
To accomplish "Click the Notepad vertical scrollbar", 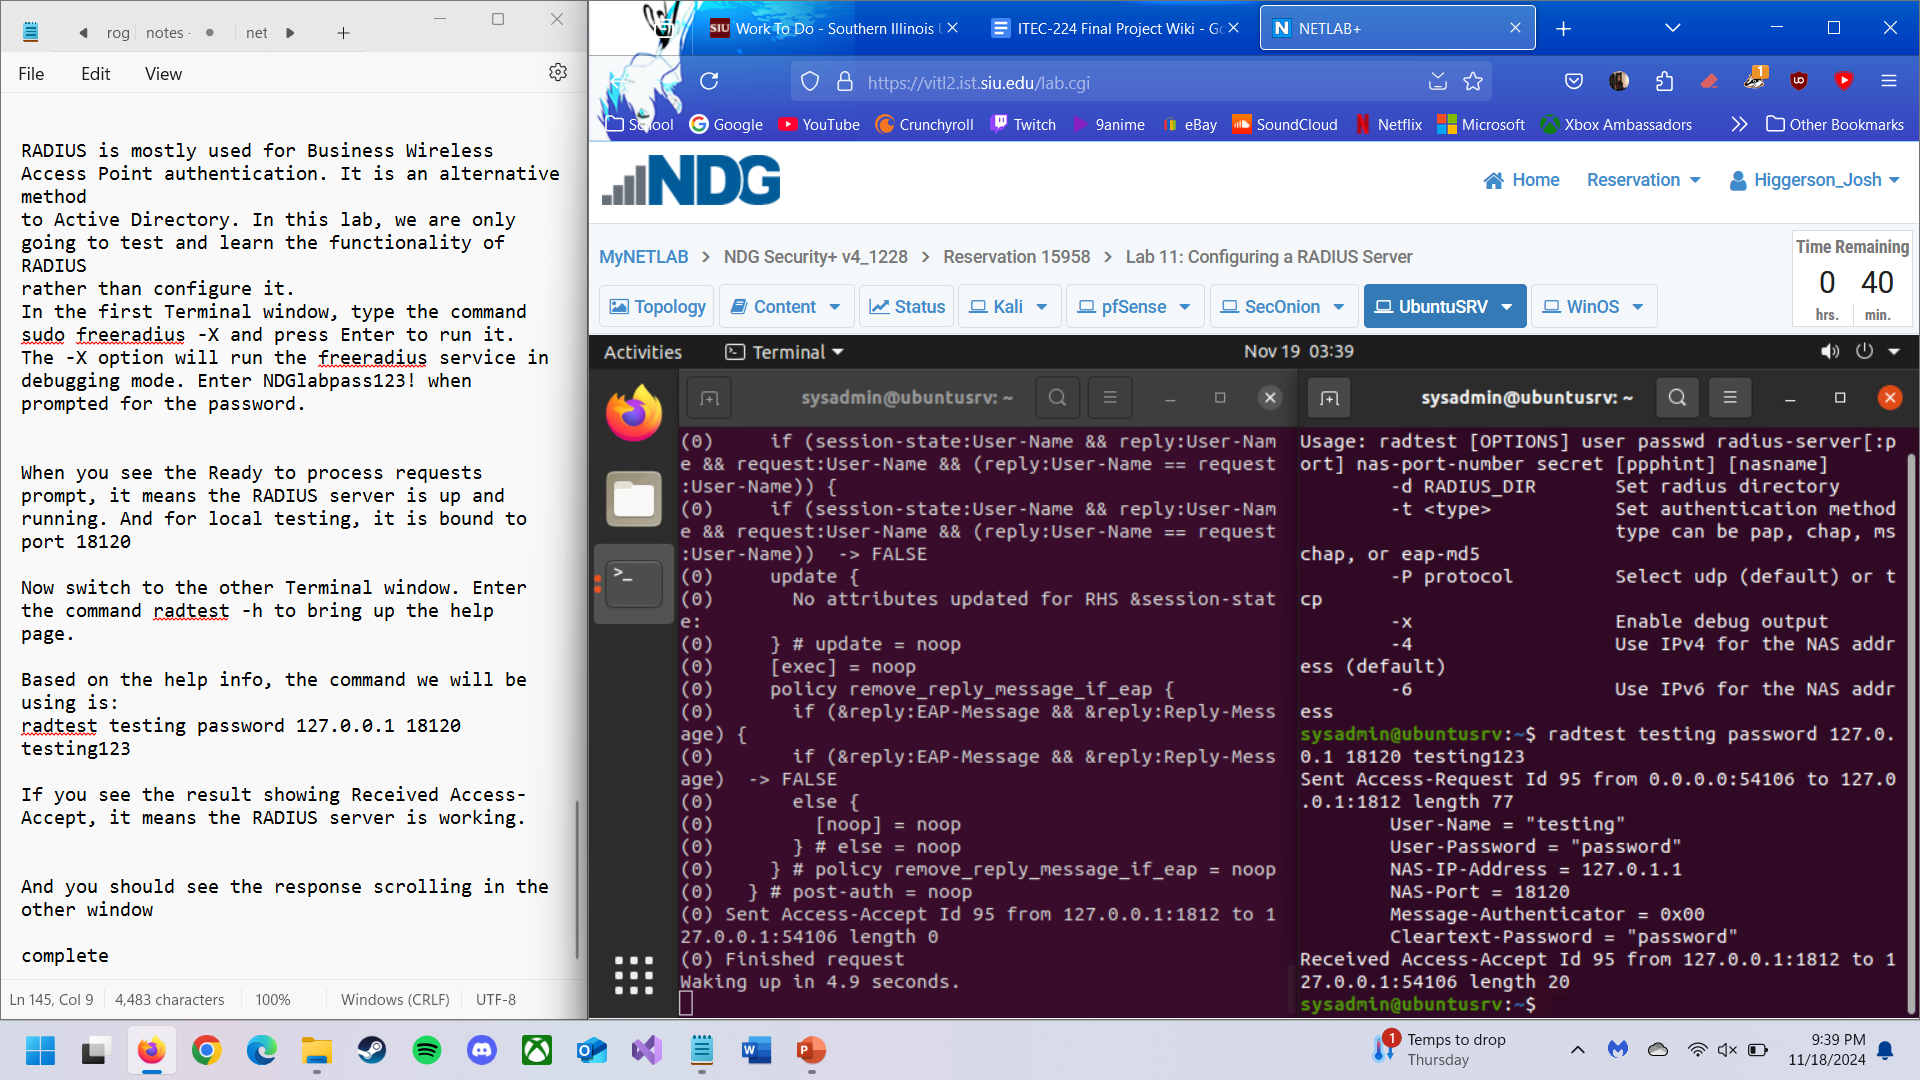I will tap(577, 880).
